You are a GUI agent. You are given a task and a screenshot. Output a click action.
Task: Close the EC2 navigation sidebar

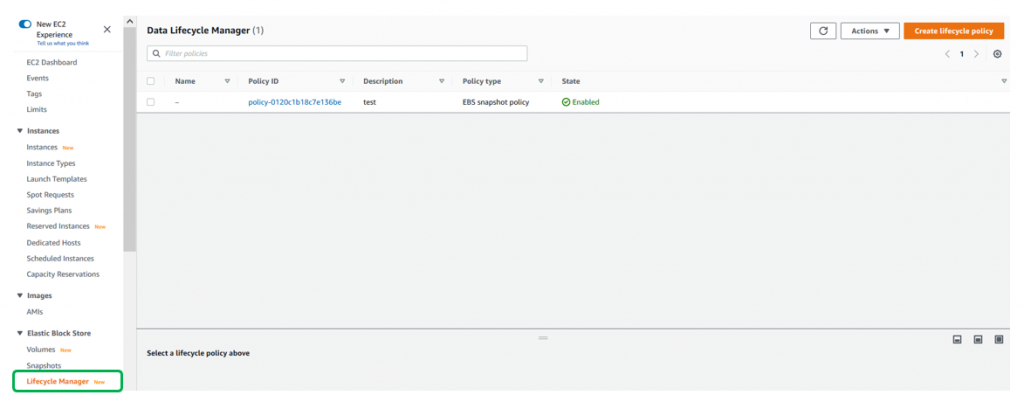[x=107, y=29]
